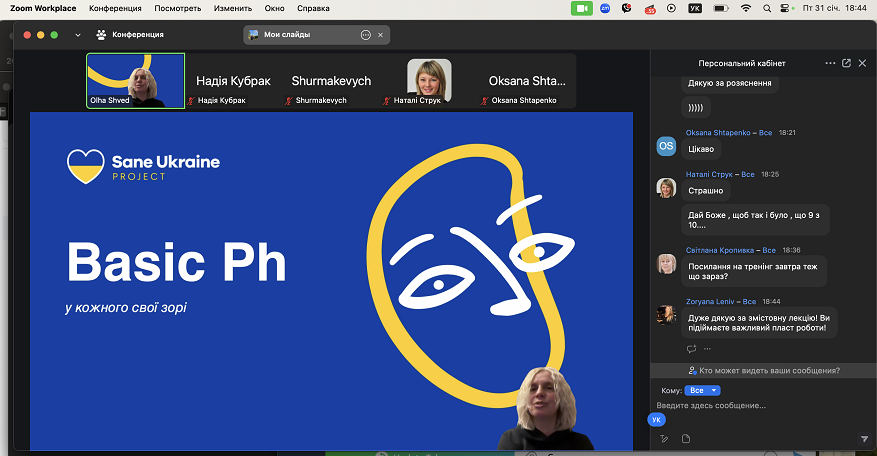Click the muted mic icon of Oksana Shtapenko

click(x=484, y=101)
